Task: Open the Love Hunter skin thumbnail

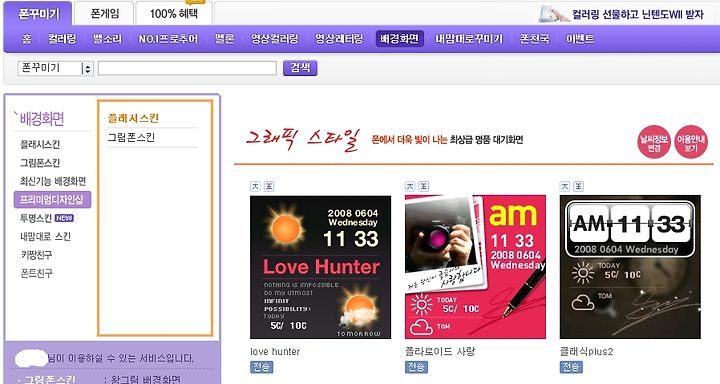Action: click(321, 267)
